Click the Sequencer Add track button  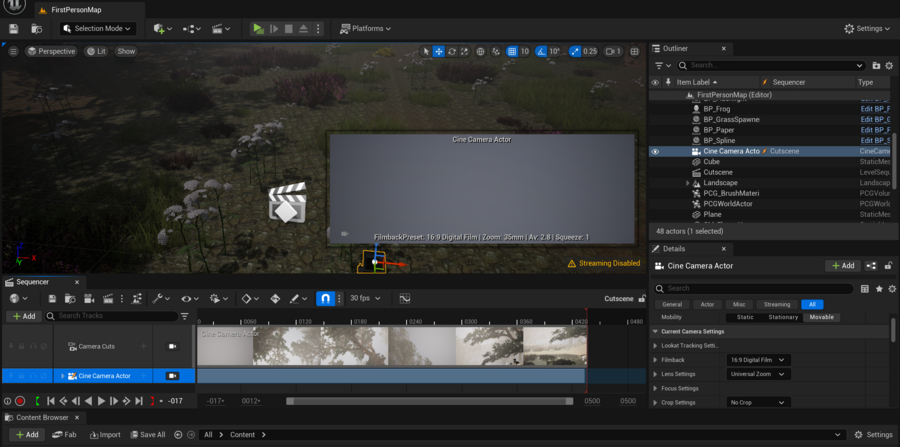pyautogui.click(x=24, y=316)
